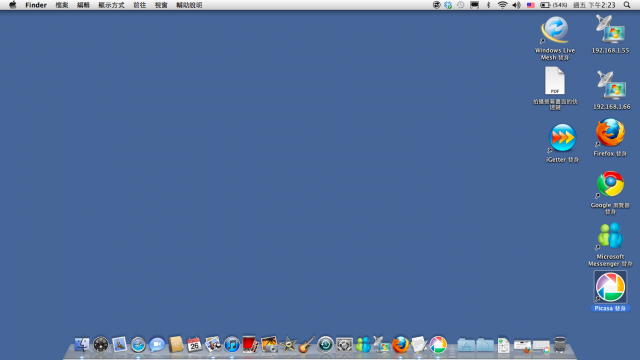Open the displays menu bar icon
This screenshot has width=640, height=360.
coord(474,5)
